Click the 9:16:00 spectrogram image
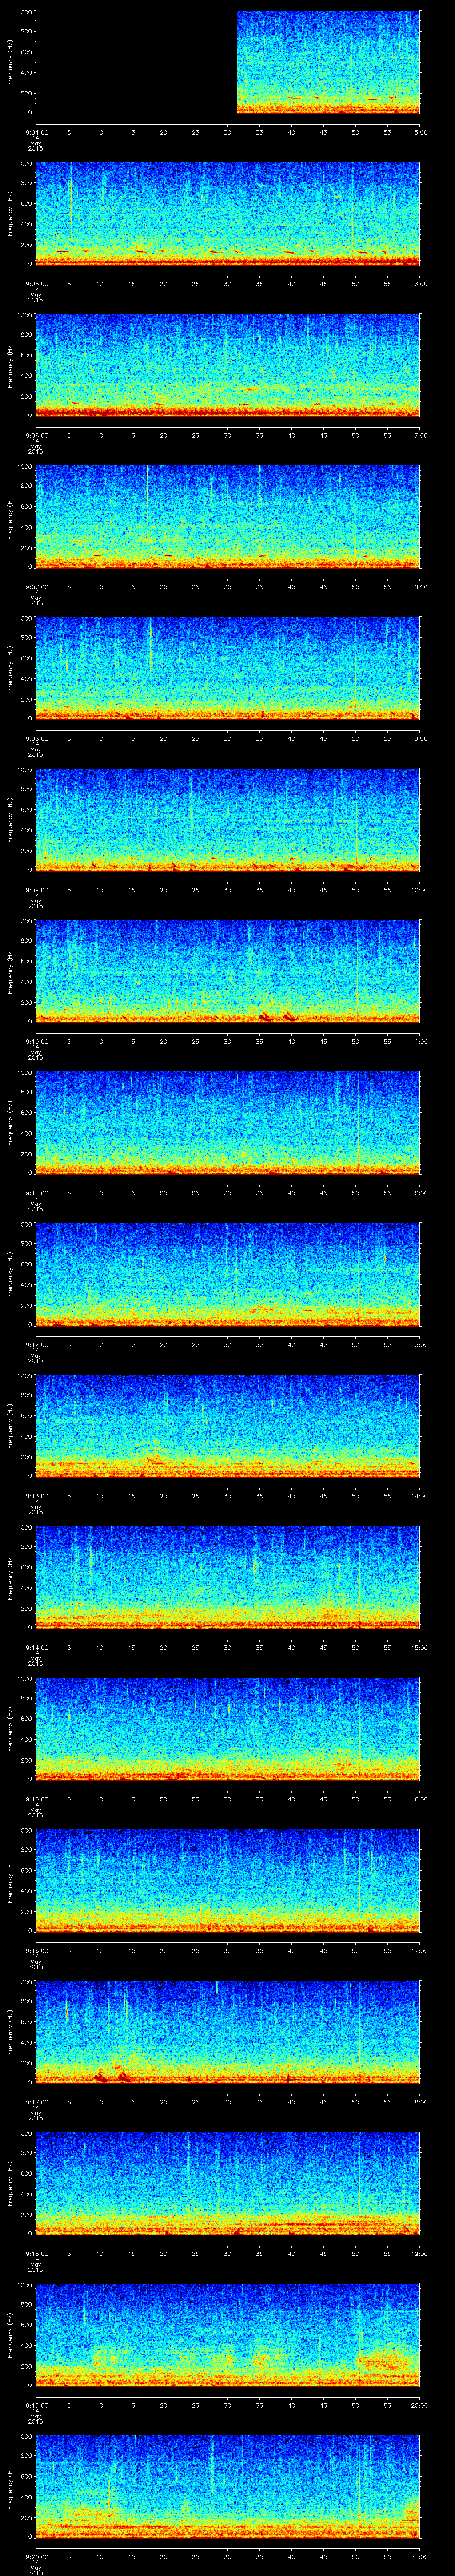455x2576 pixels. coord(228,1880)
